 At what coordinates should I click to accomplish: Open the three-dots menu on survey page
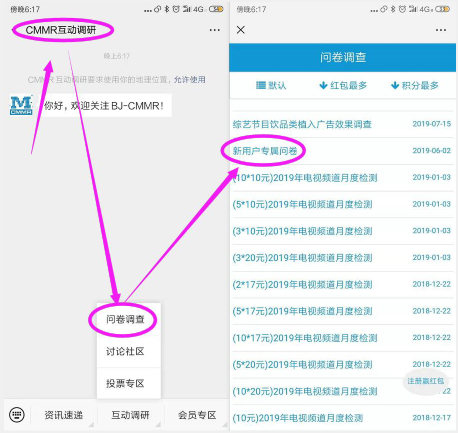pyautogui.click(x=441, y=30)
